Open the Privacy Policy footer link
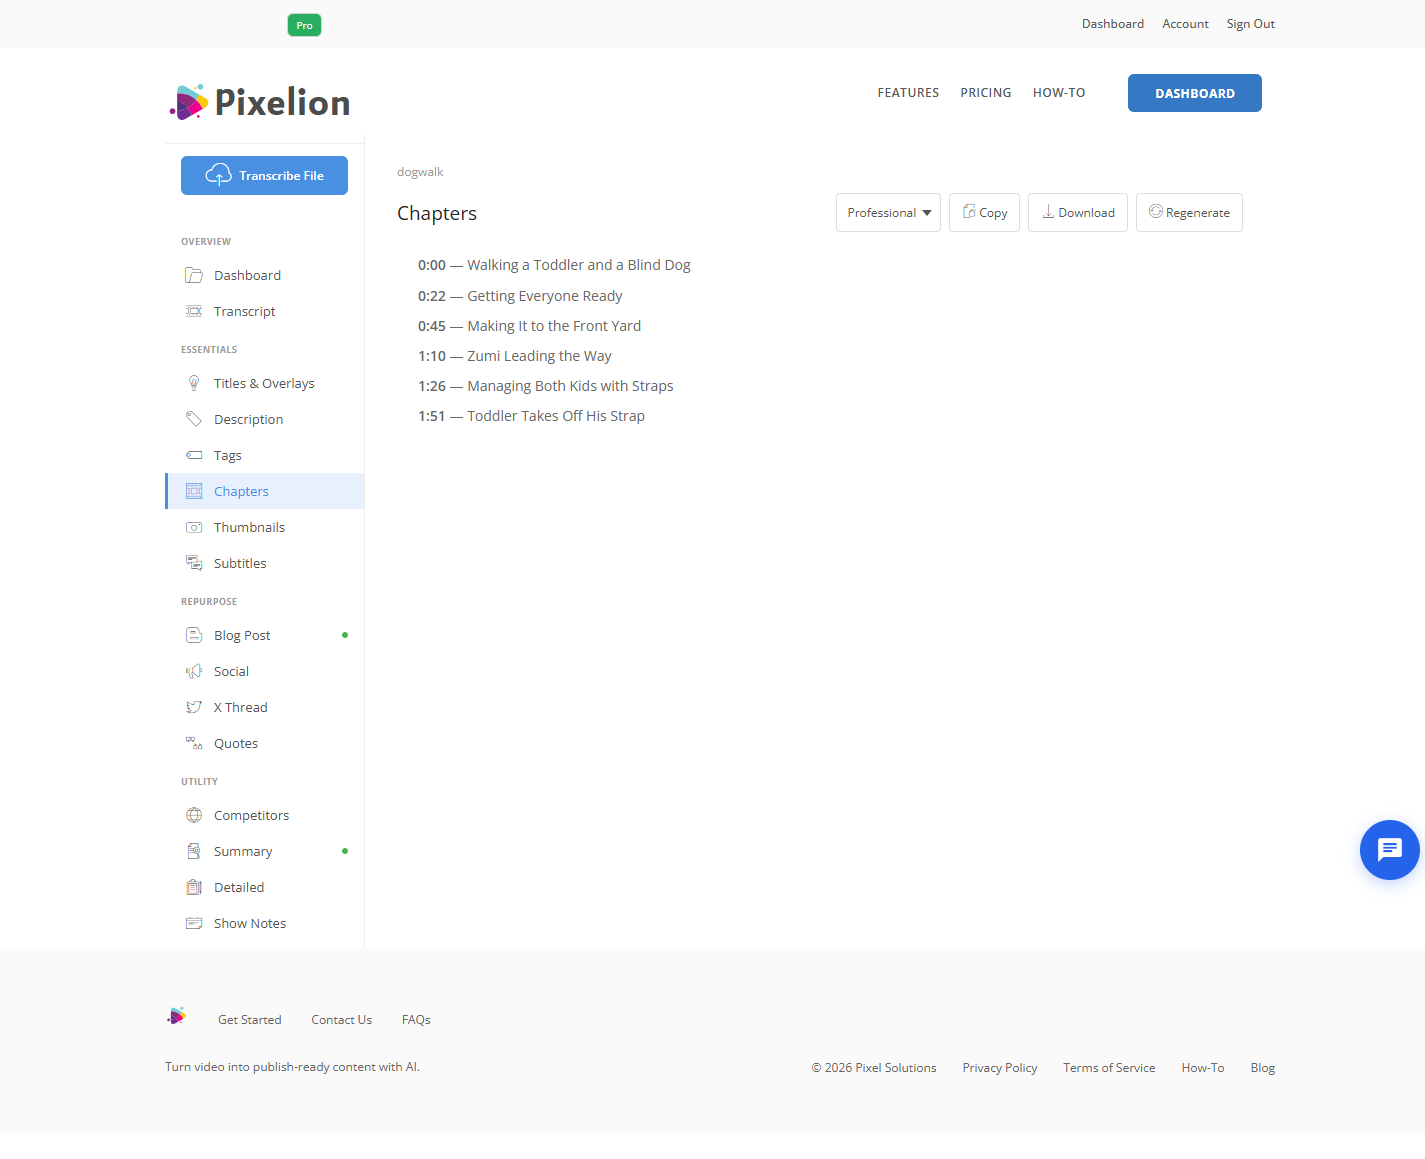 coord(1000,1068)
